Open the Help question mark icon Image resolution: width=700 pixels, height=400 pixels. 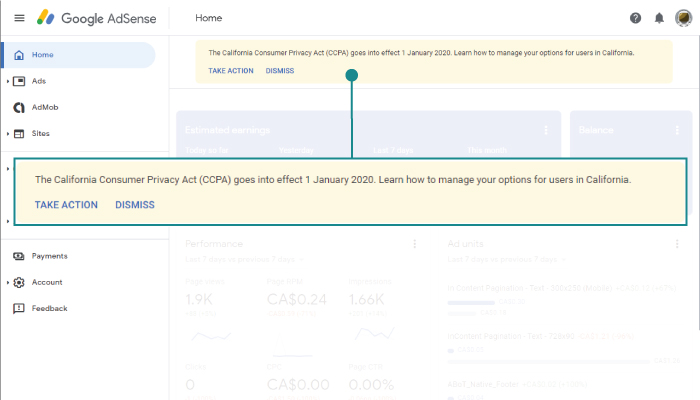click(x=635, y=18)
